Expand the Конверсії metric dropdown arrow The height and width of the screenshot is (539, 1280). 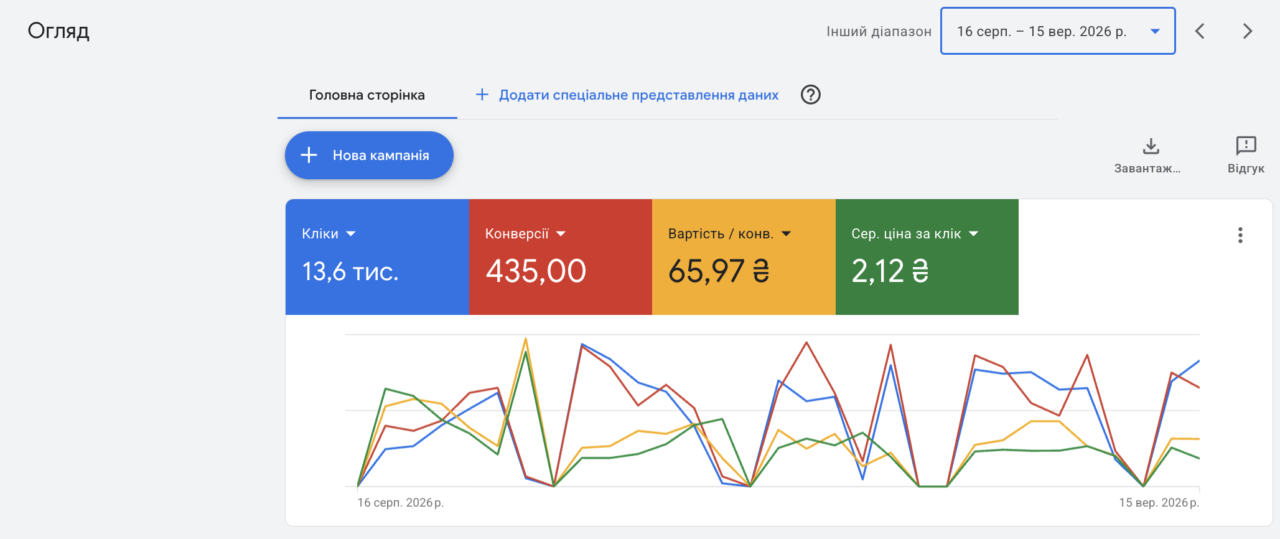(x=561, y=234)
